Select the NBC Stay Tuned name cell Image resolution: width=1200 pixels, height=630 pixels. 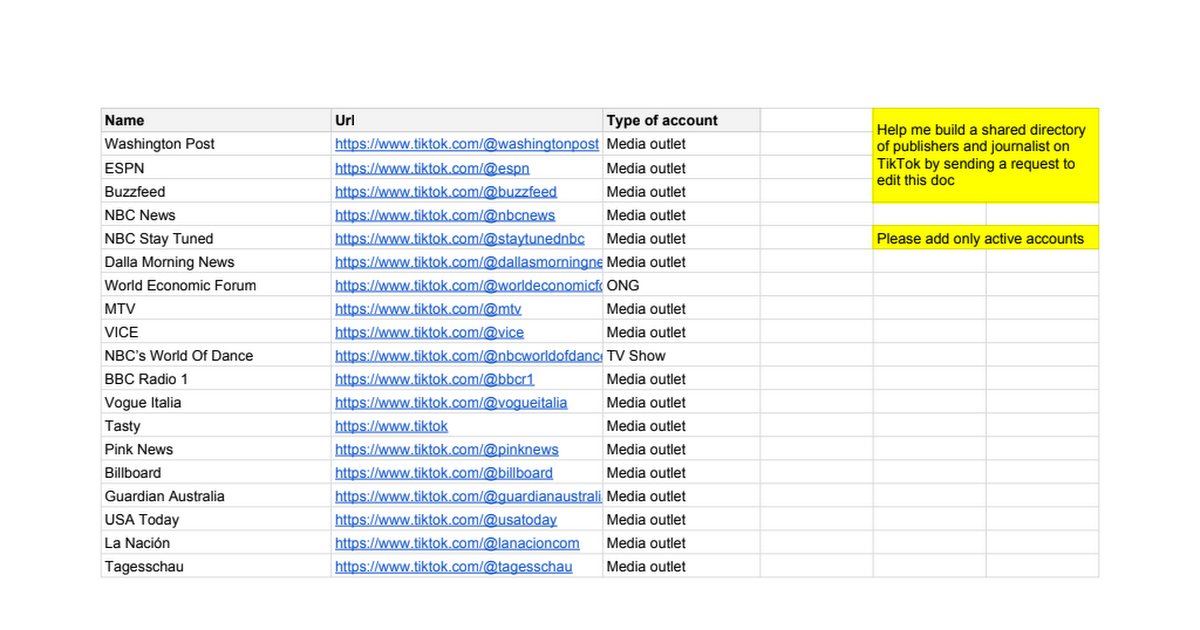click(x=216, y=238)
